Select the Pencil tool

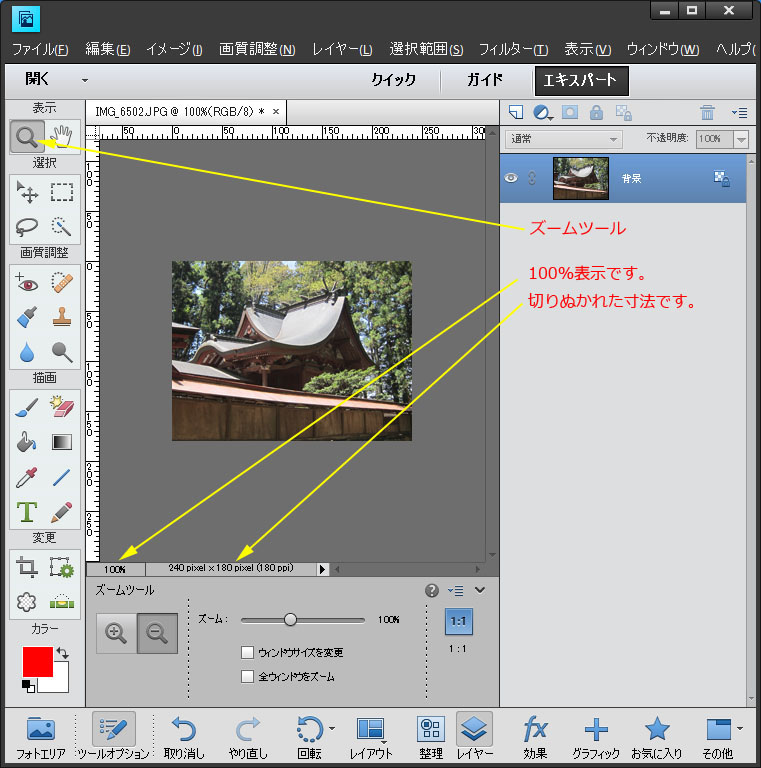point(62,512)
